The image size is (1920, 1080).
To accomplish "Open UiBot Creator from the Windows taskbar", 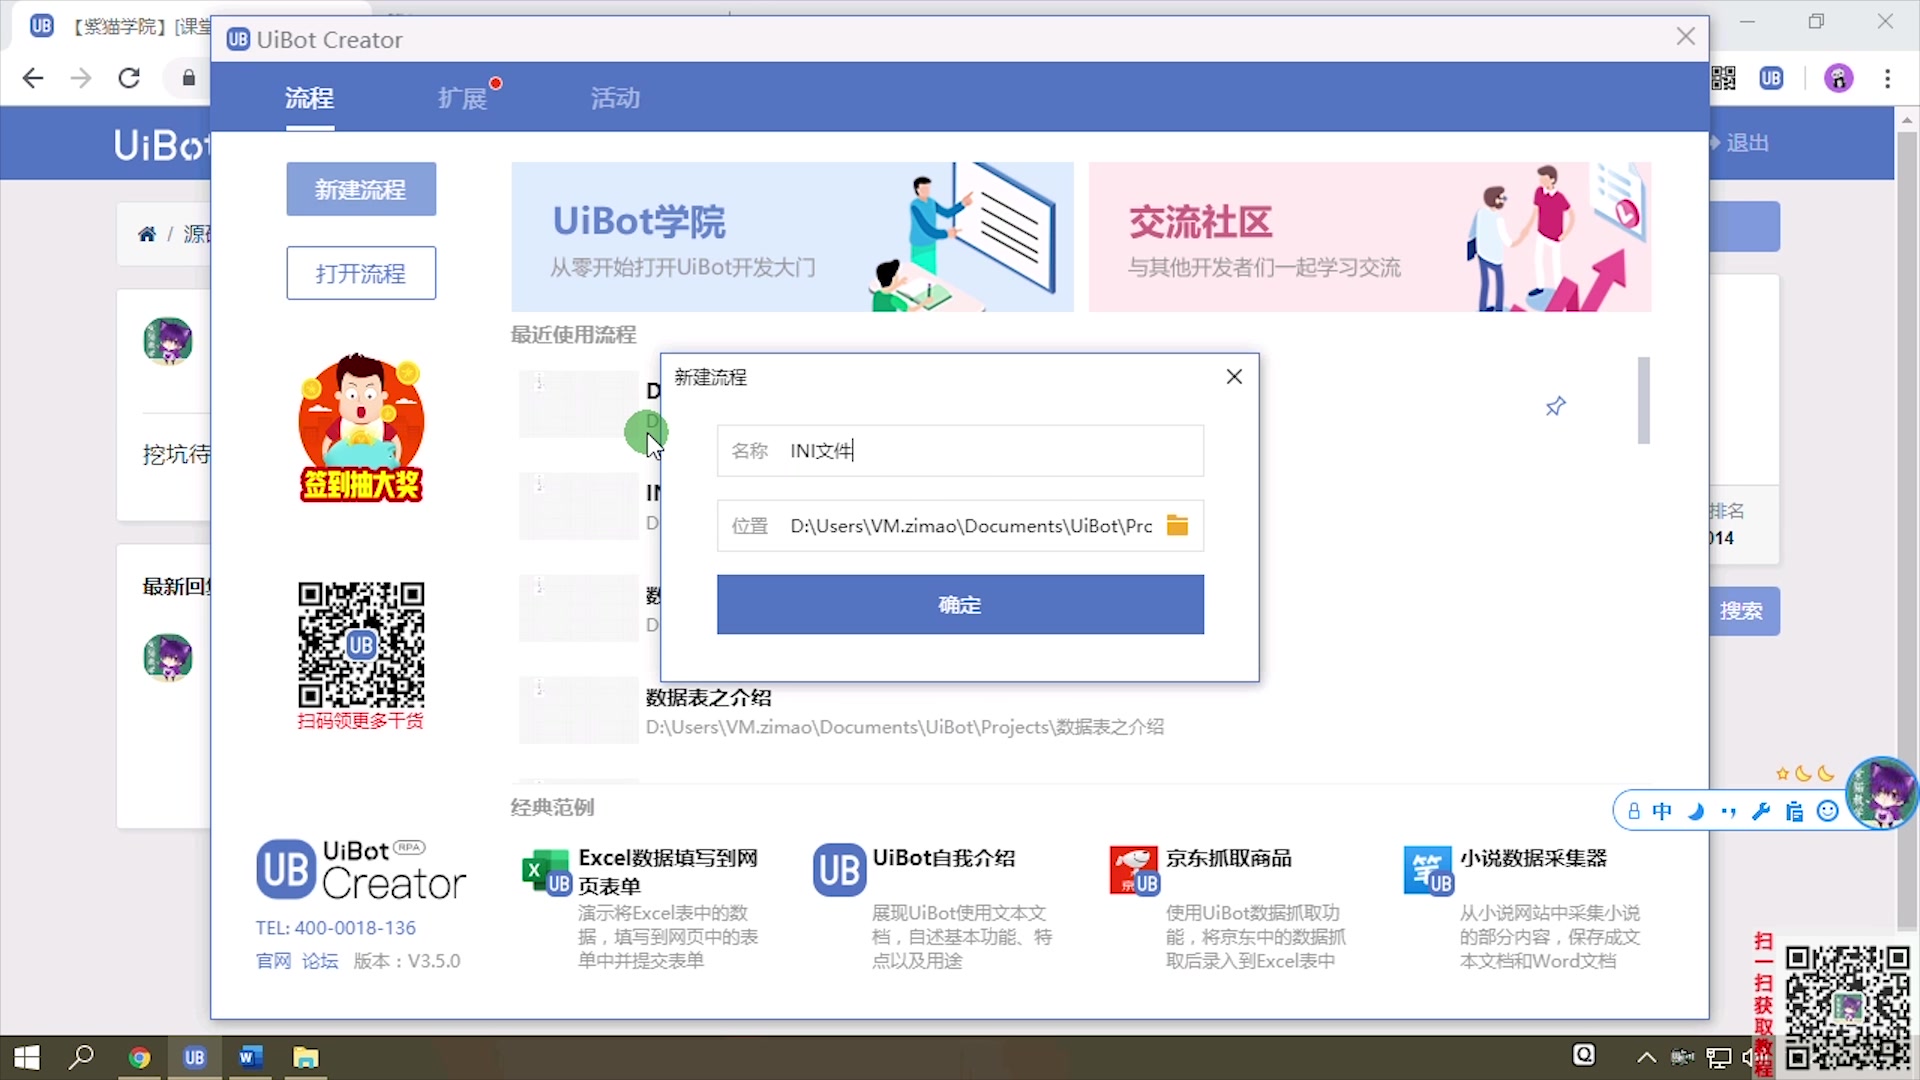I will pyautogui.click(x=195, y=1057).
